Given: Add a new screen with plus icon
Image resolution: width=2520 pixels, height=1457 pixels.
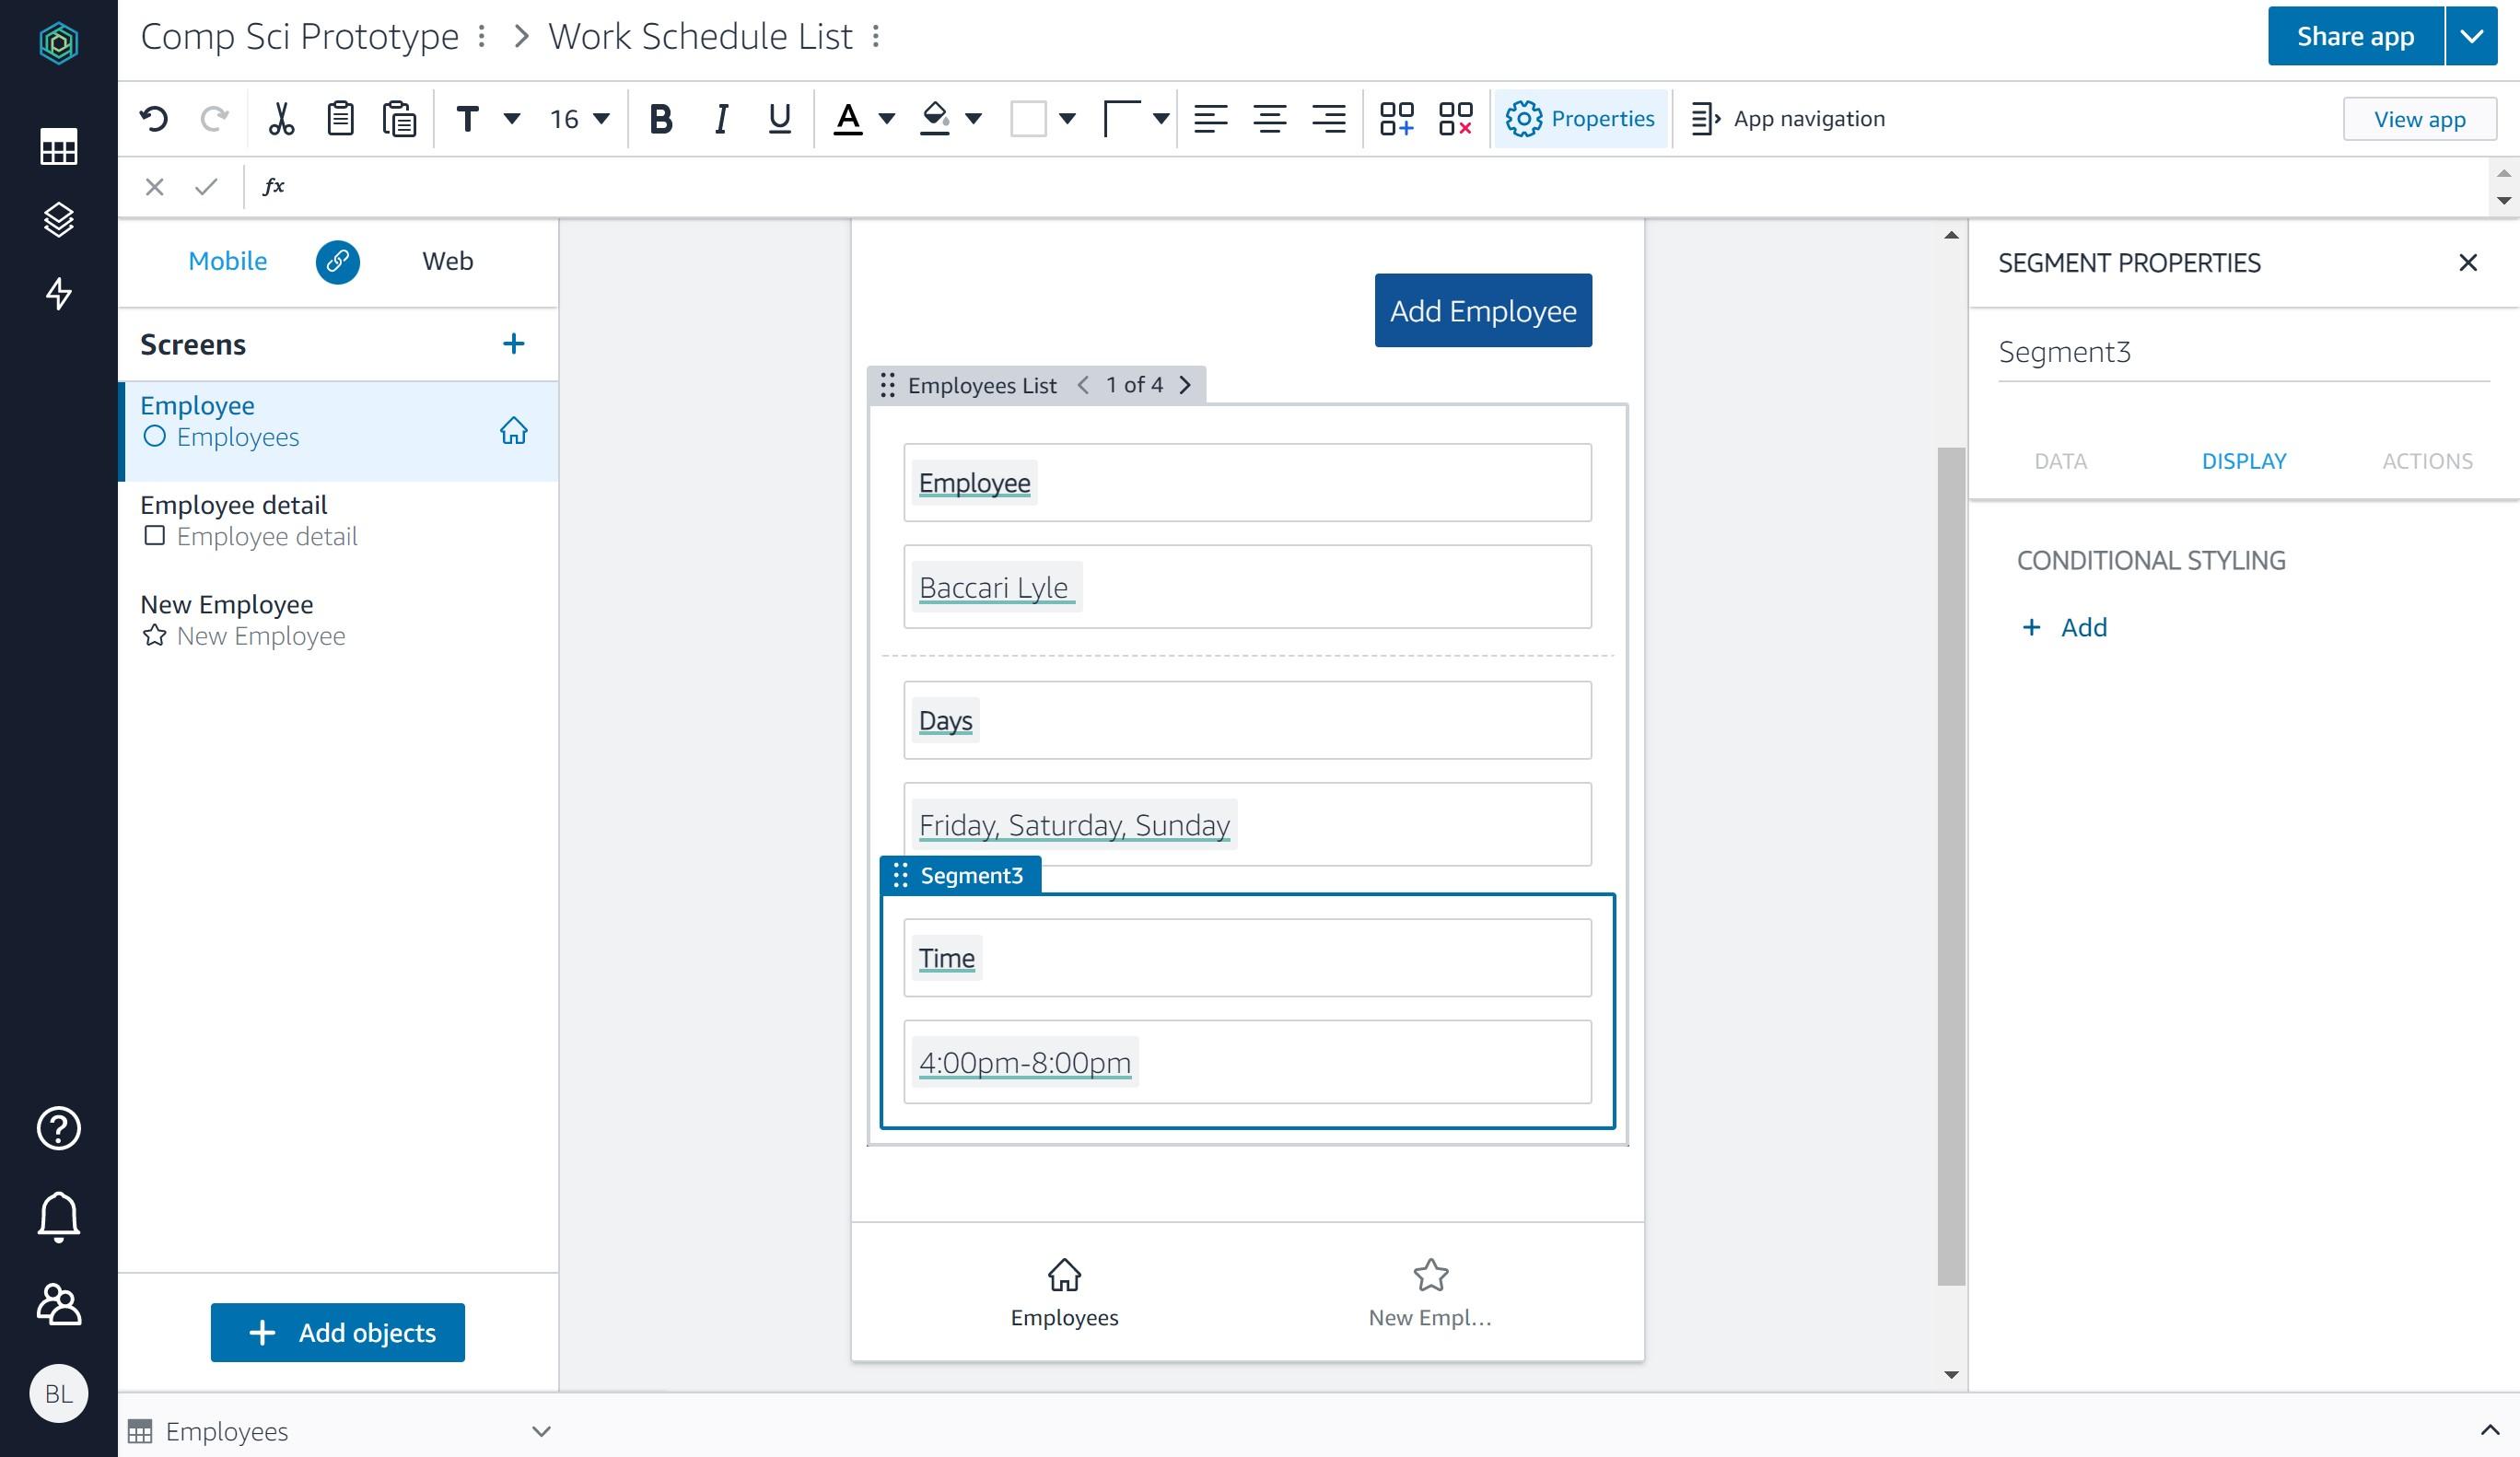Looking at the screenshot, I should coord(513,344).
